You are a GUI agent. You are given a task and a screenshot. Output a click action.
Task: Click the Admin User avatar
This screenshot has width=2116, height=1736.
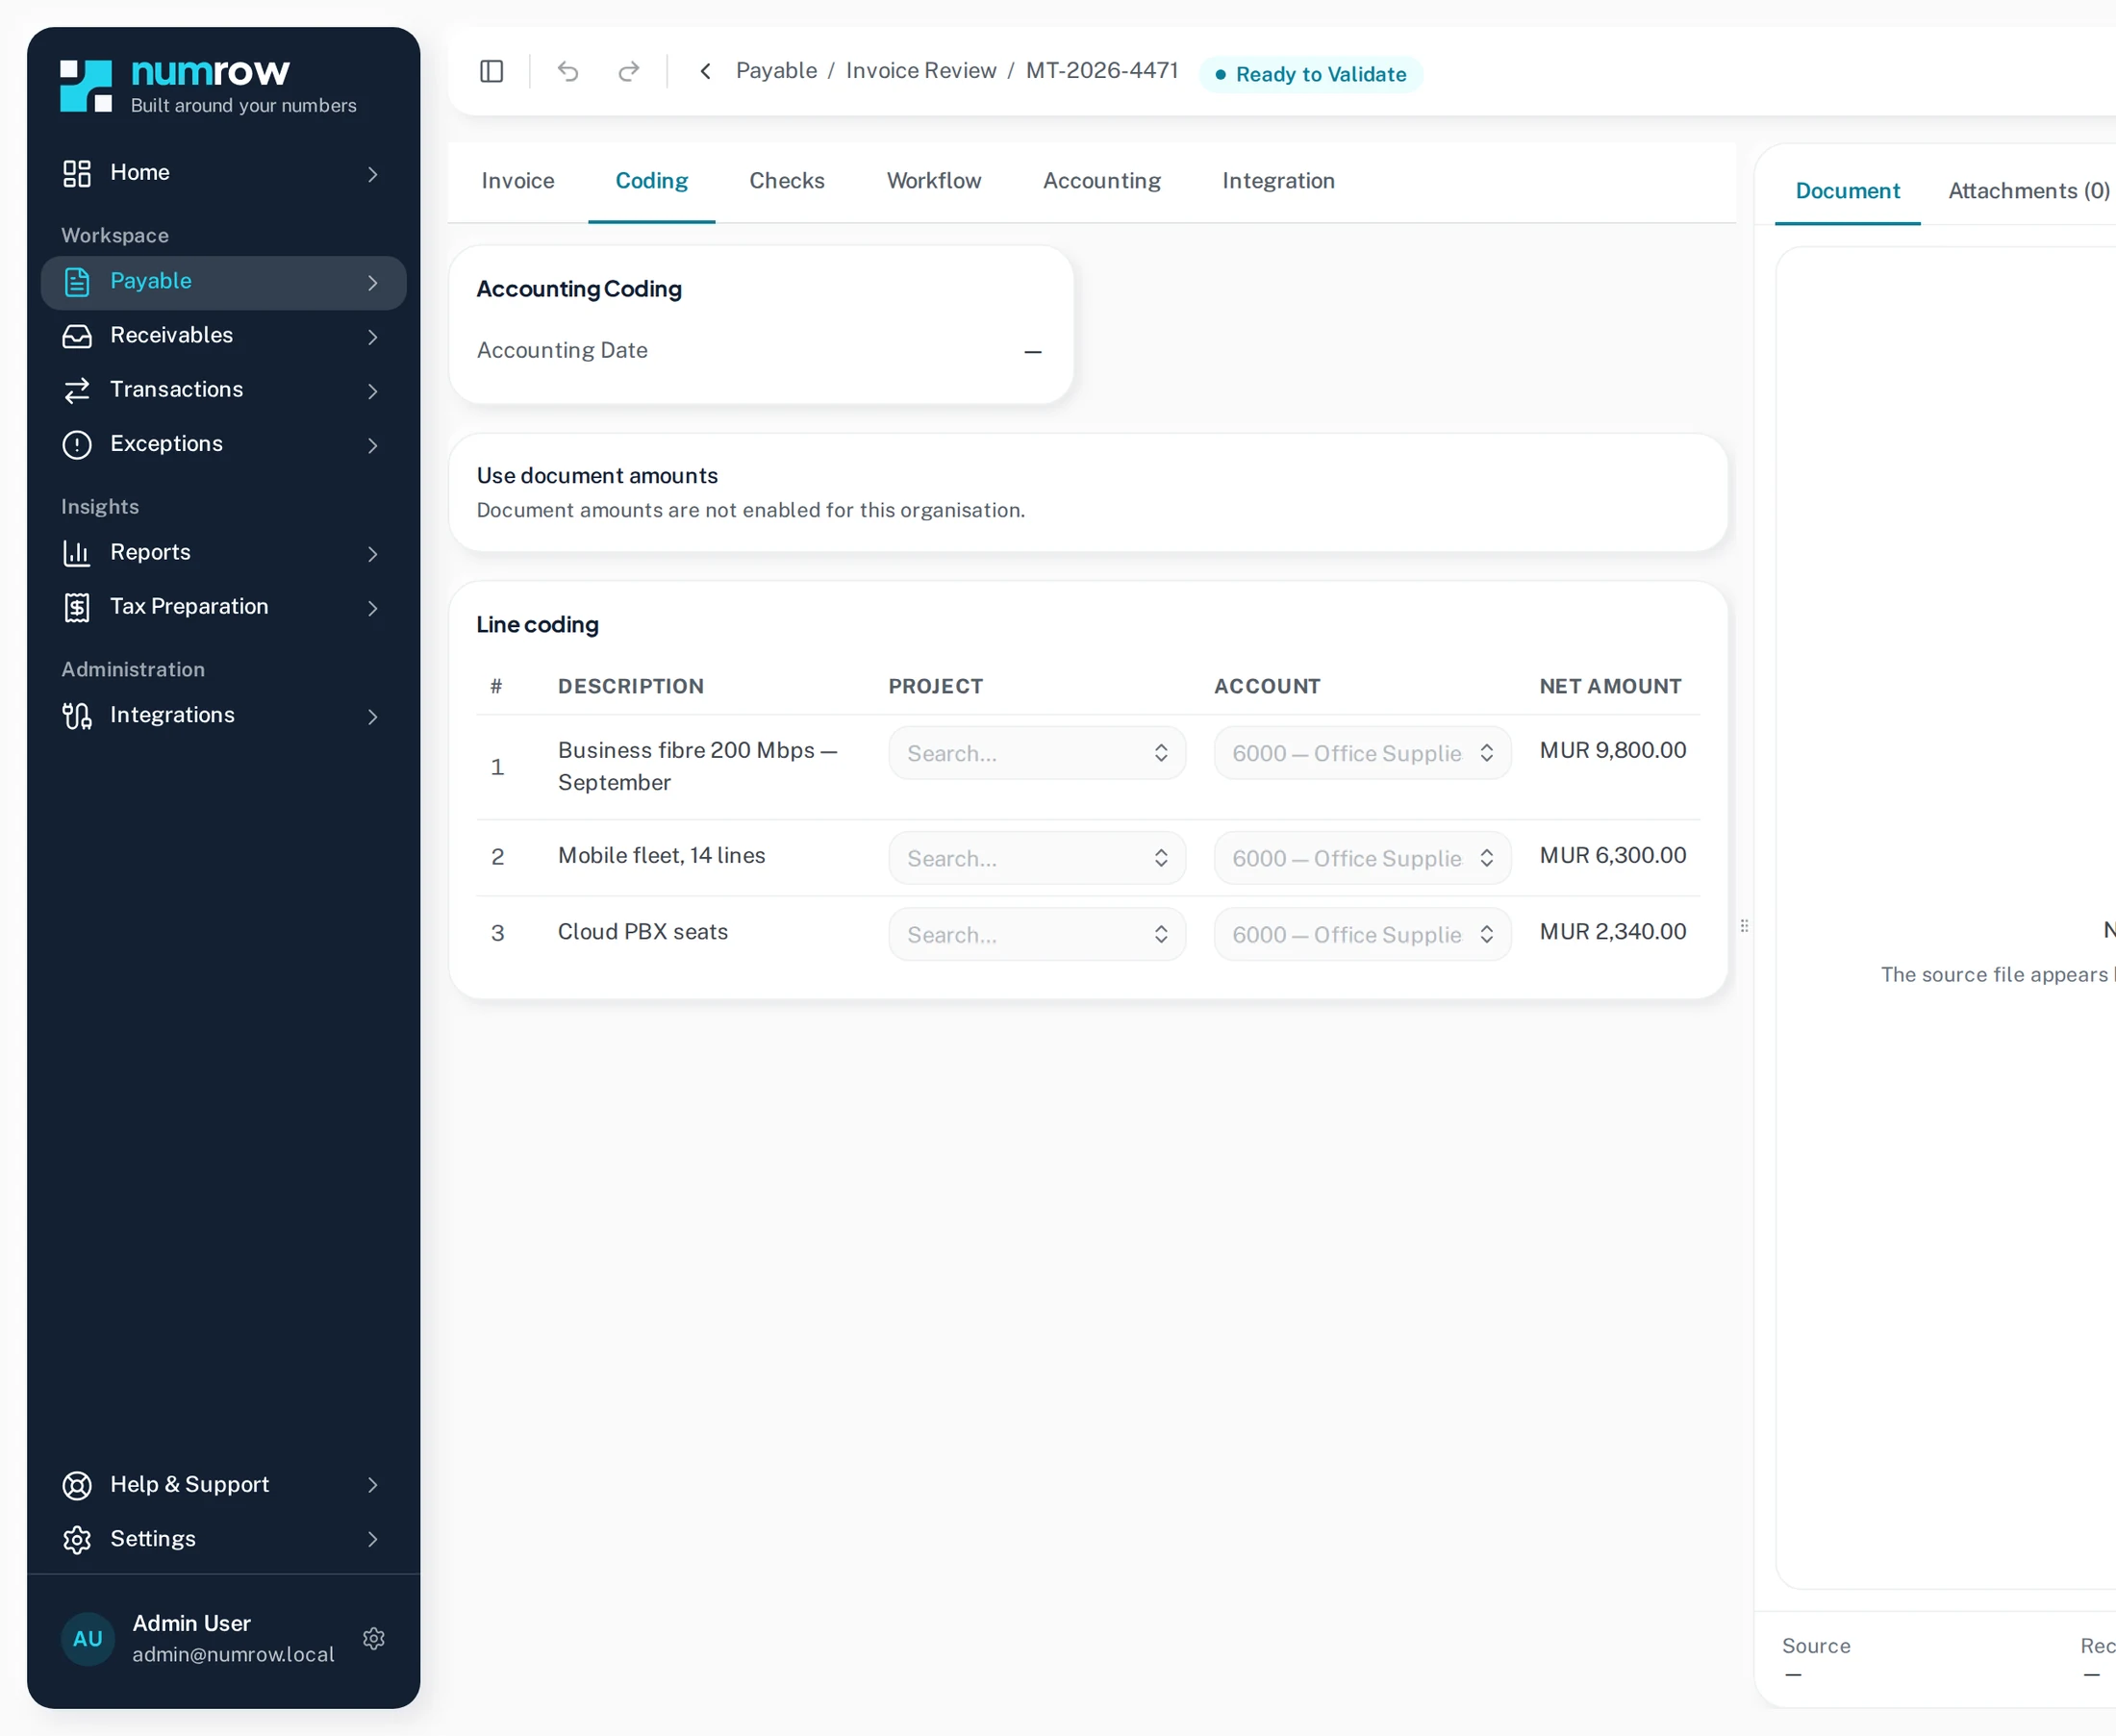88,1638
